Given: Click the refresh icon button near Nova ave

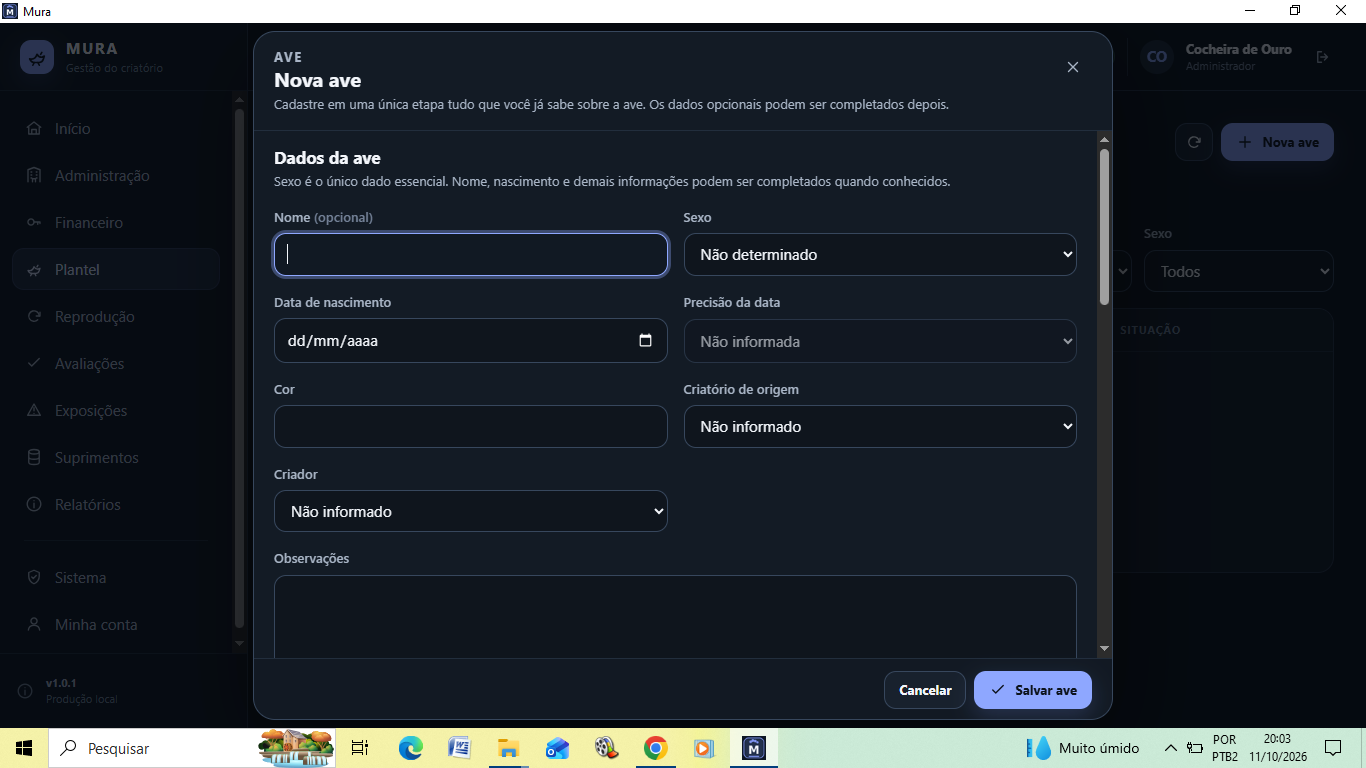Looking at the screenshot, I should pos(1194,142).
